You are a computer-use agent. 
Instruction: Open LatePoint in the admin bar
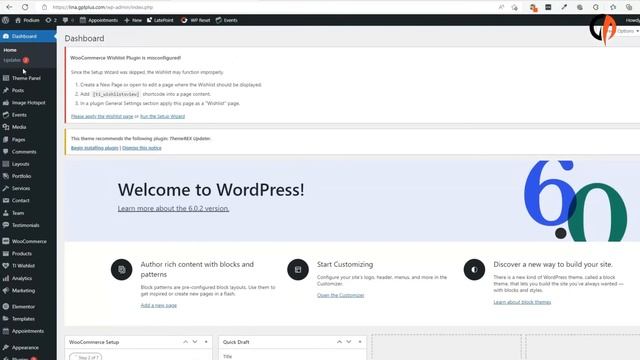pos(160,20)
